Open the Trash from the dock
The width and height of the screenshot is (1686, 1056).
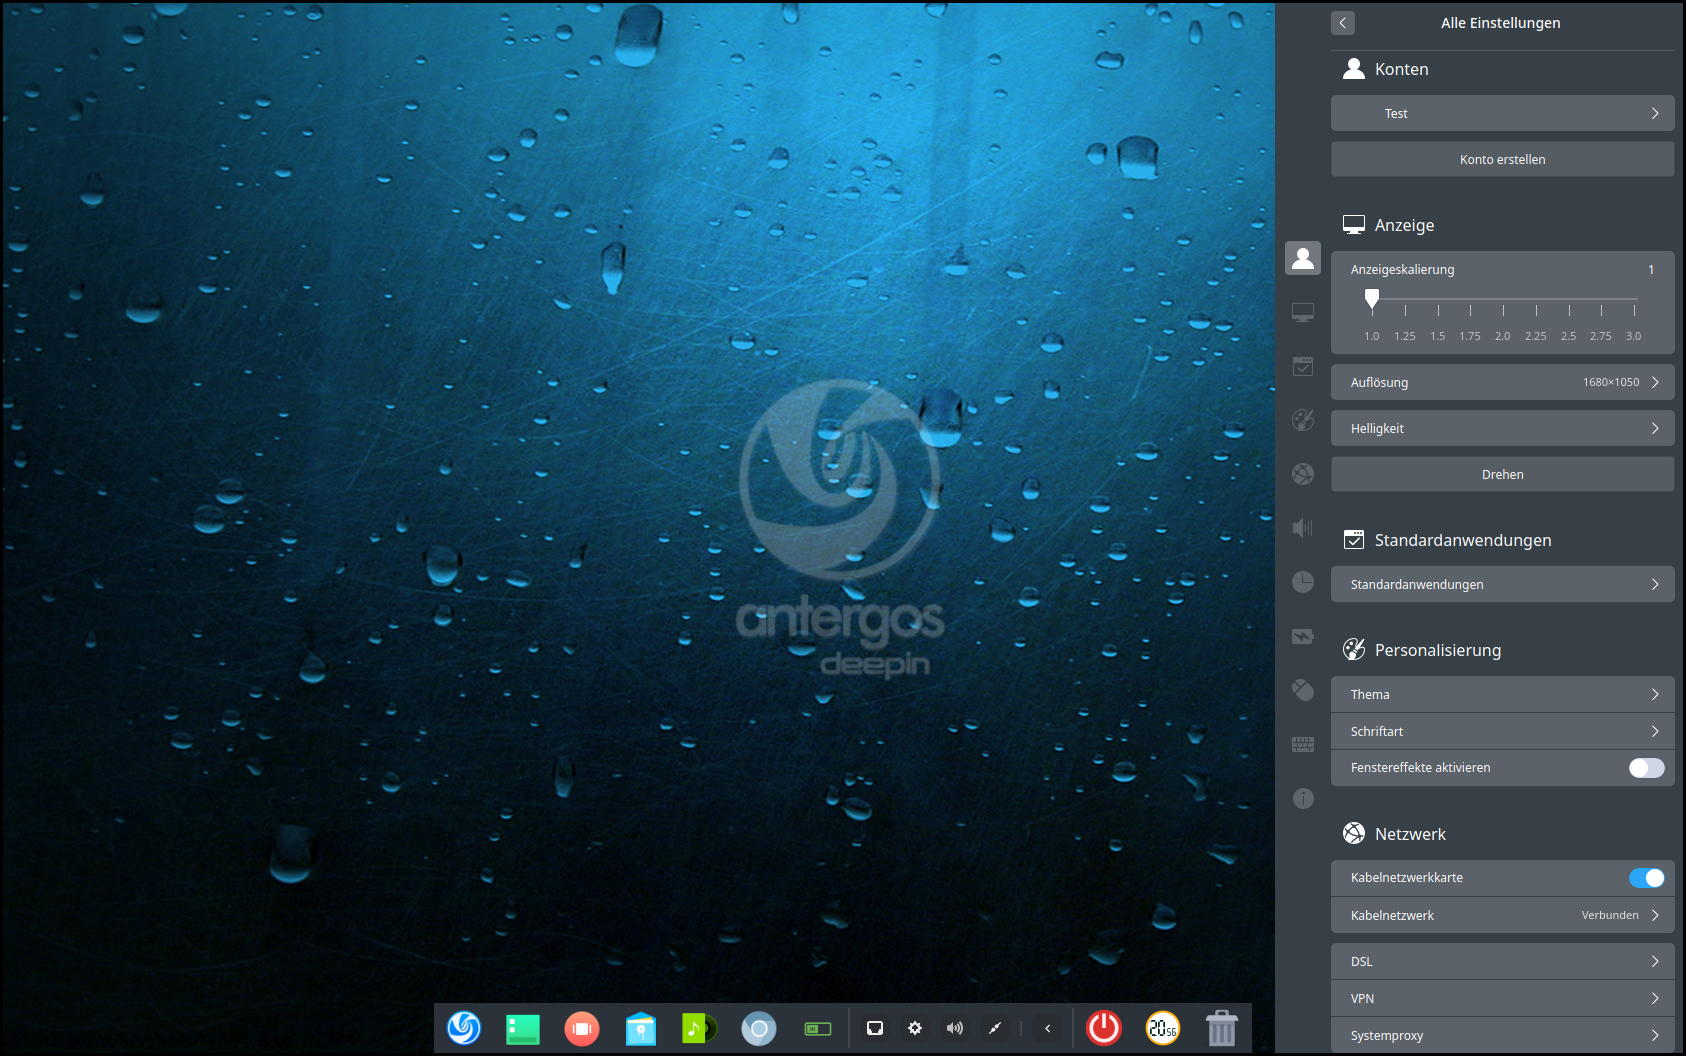[x=1221, y=1027]
